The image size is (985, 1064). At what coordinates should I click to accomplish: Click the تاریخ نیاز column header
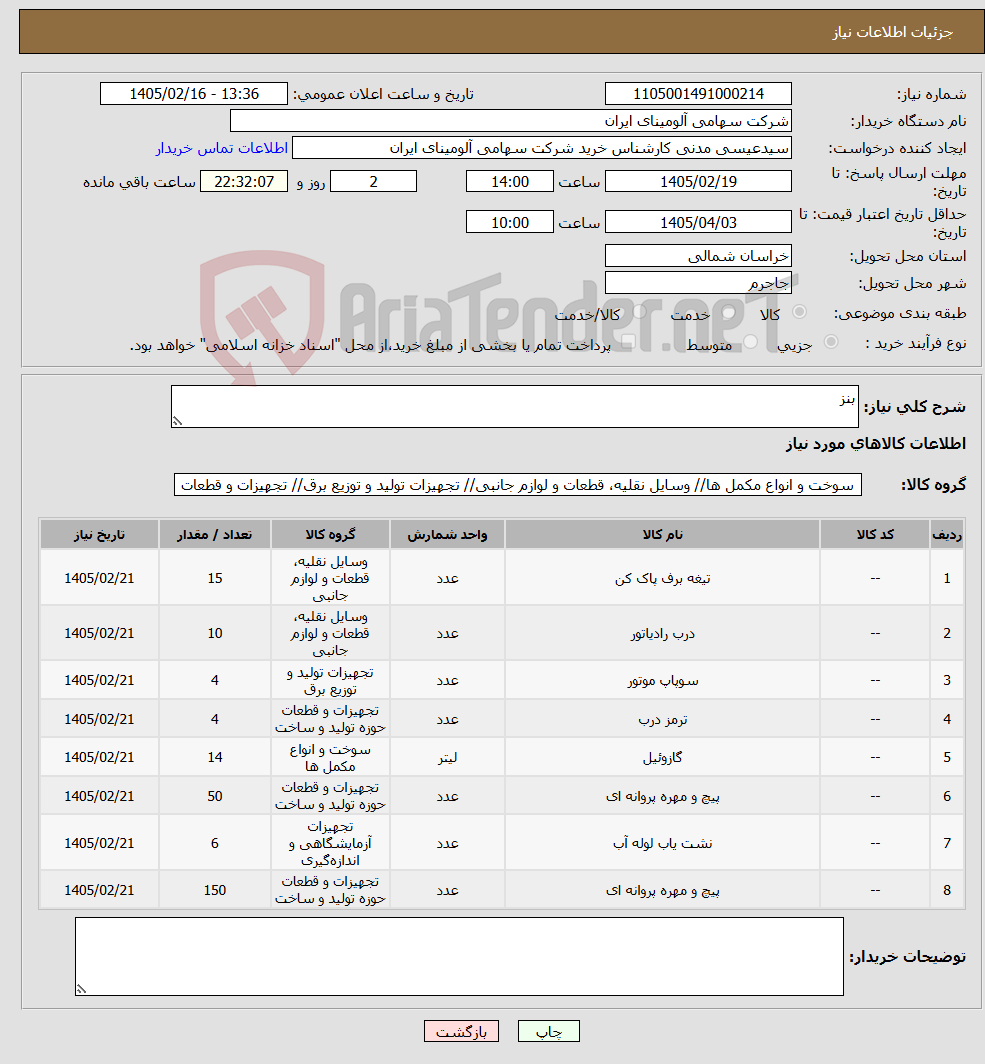tap(99, 534)
